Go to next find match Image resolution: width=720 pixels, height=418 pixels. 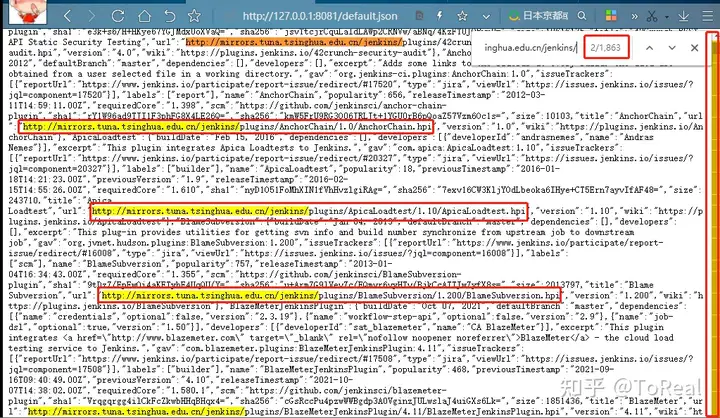672,47
